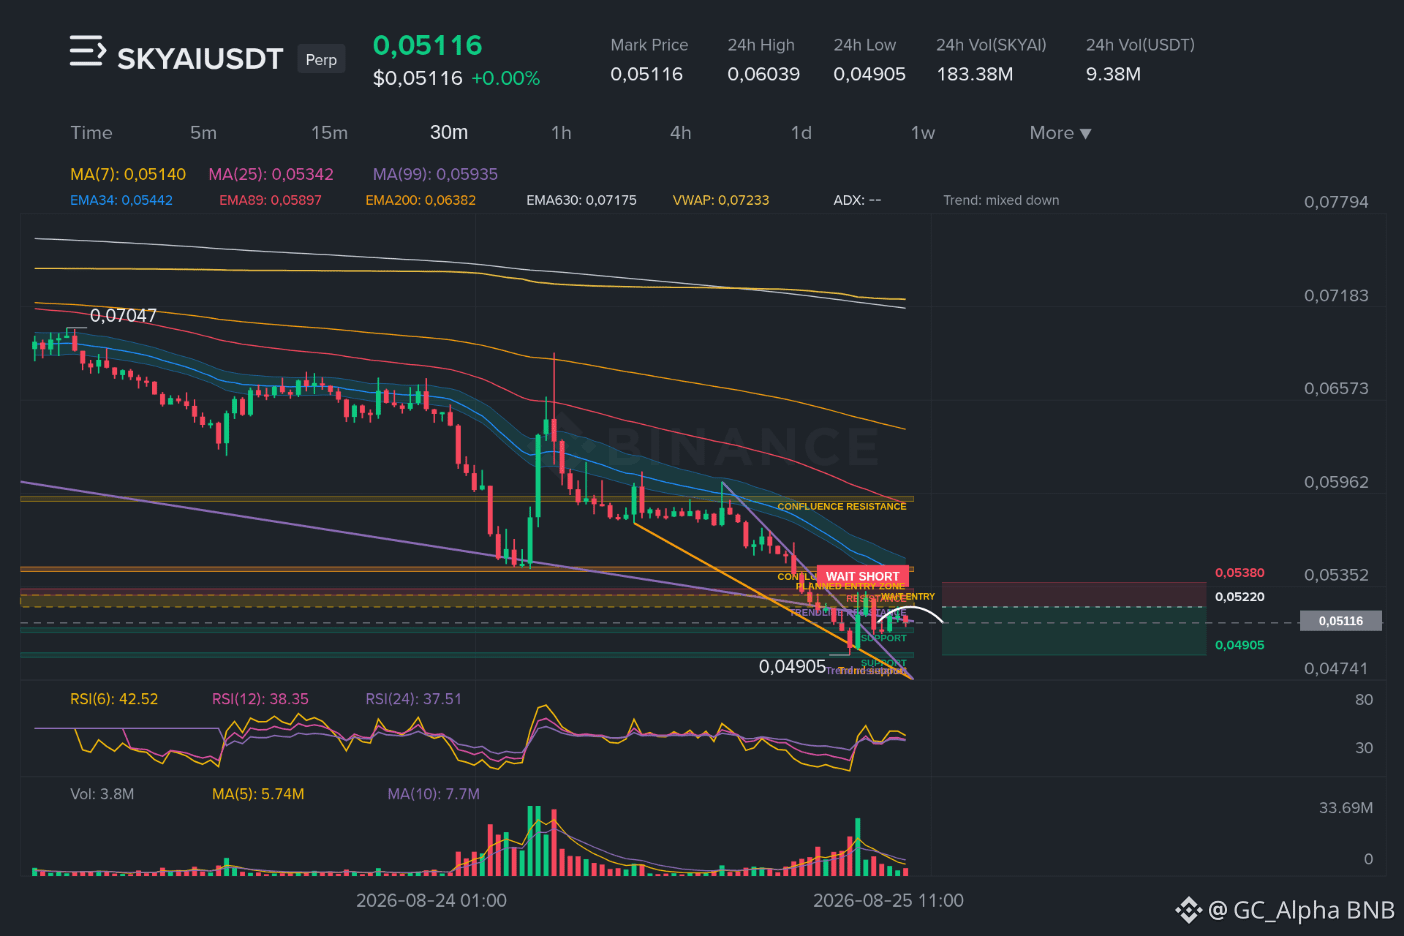Image resolution: width=1404 pixels, height=936 pixels.
Task: Click the large green price 0,05116
Action: [428, 45]
